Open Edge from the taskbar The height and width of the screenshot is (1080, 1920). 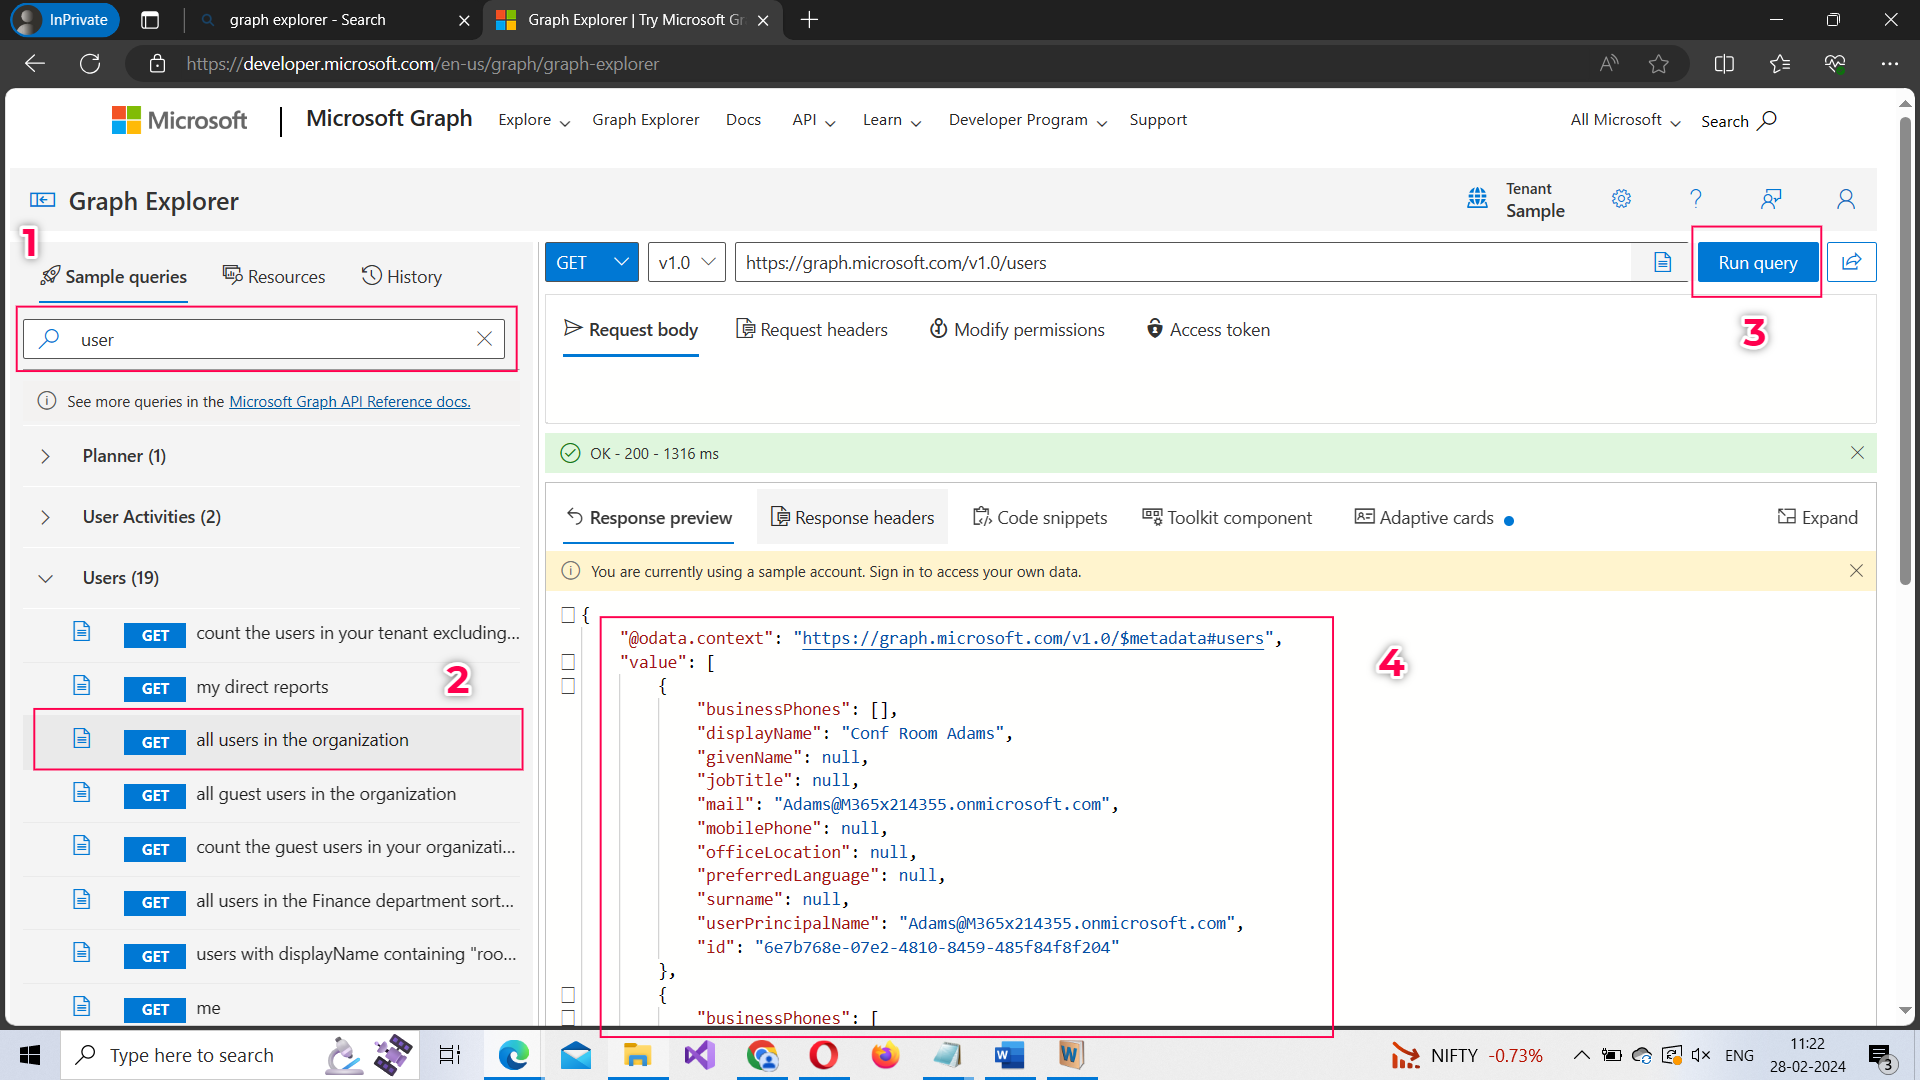tap(514, 1055)
